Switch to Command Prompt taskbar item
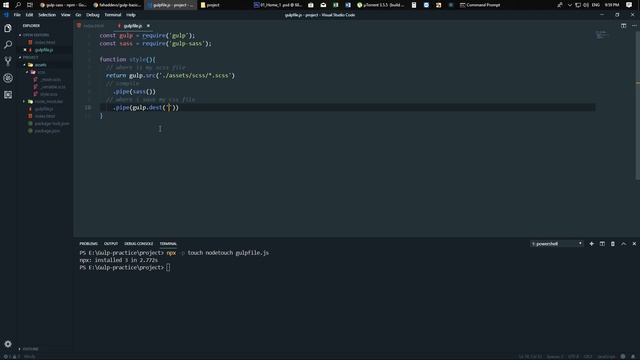This screenshot has height=360, width=640. (x=480, y=5)
